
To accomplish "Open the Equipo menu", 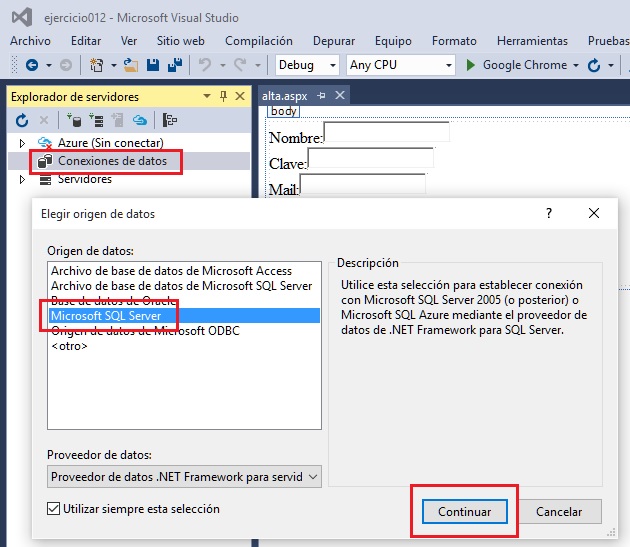I will tap(393, 41).
